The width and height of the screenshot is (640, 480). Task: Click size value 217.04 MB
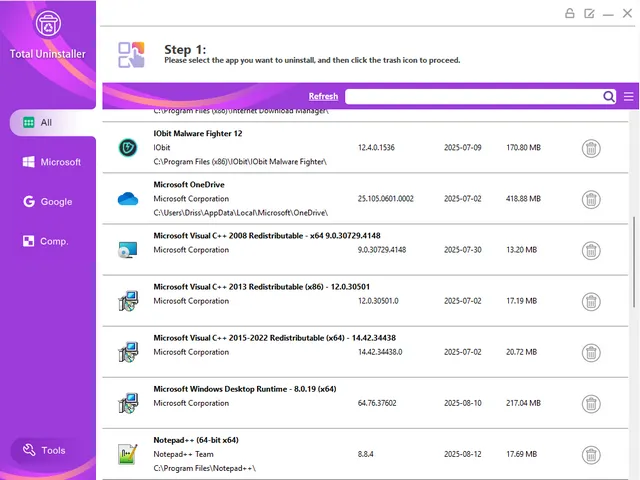523,403
